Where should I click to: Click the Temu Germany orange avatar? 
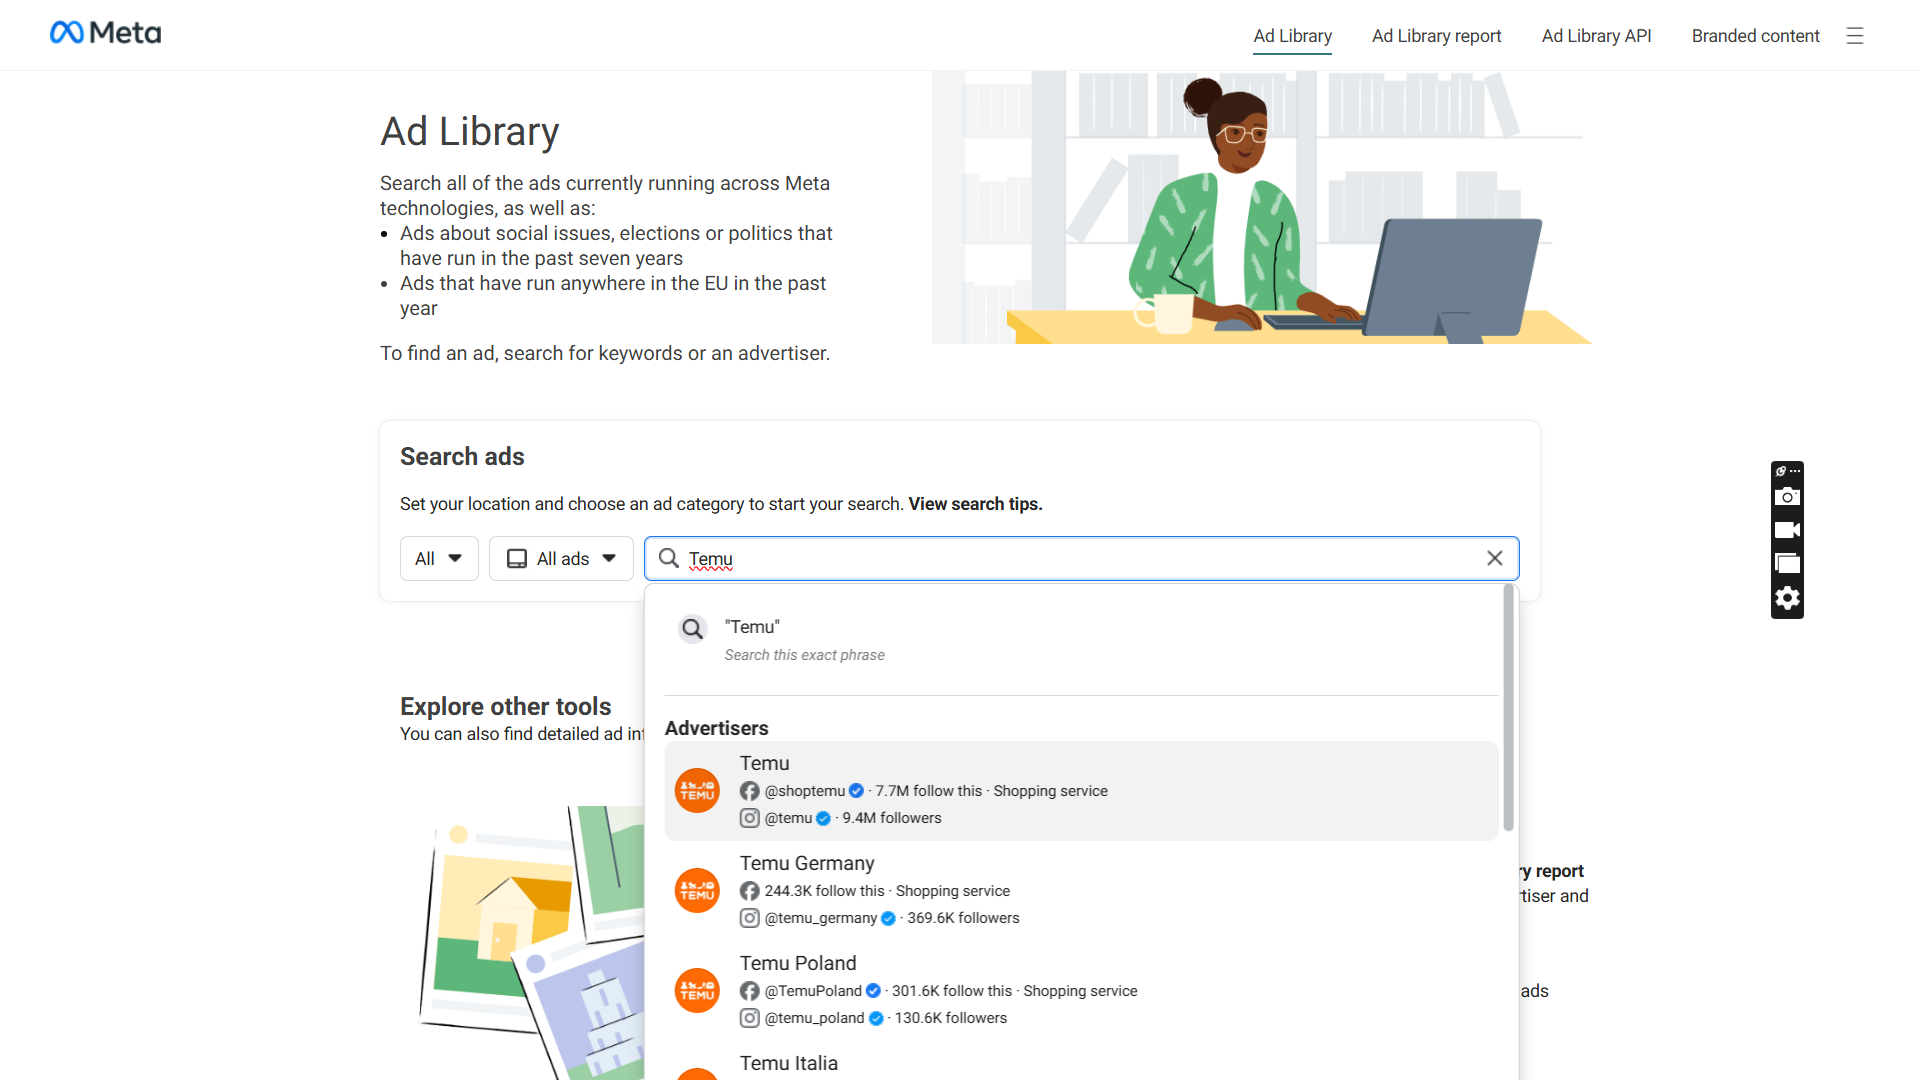click(x=697, y=890)
